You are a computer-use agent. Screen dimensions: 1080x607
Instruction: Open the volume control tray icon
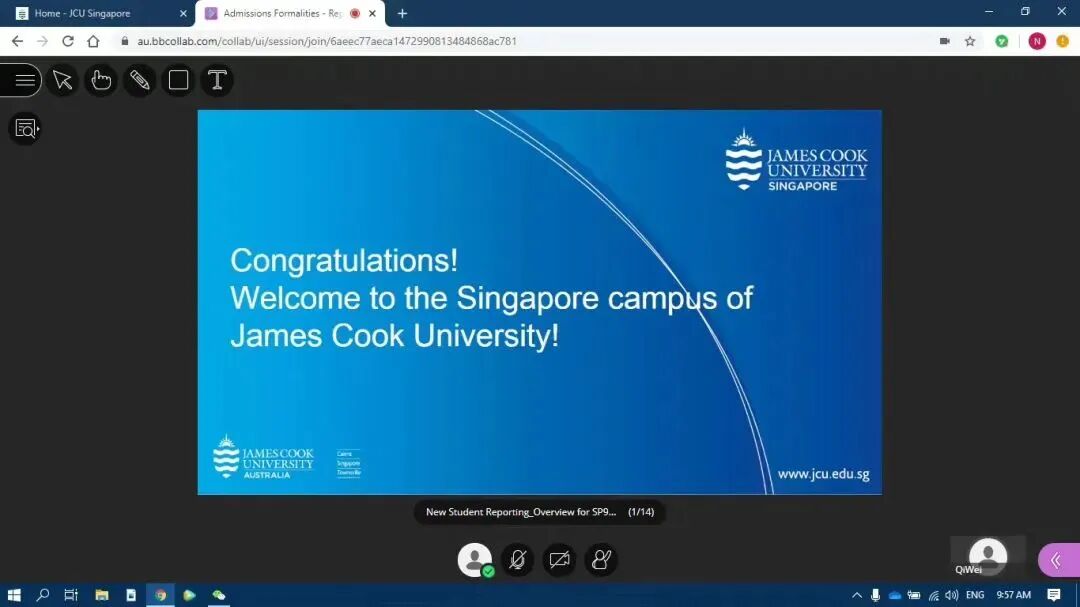[x=952, y=595]
